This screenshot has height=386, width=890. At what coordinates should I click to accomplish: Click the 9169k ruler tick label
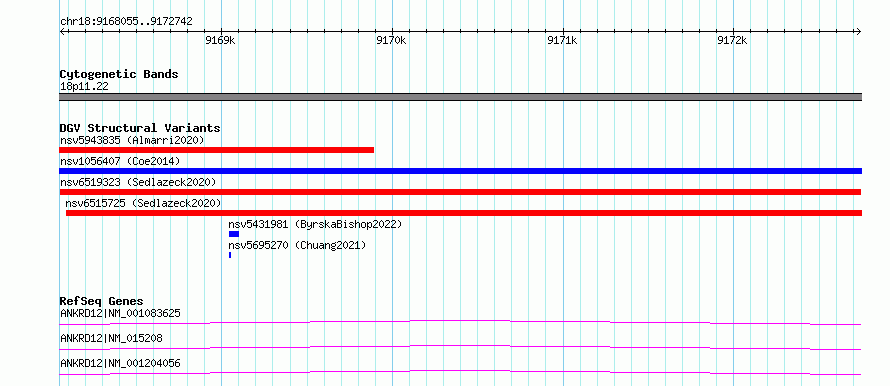click(x=221, y=40)
